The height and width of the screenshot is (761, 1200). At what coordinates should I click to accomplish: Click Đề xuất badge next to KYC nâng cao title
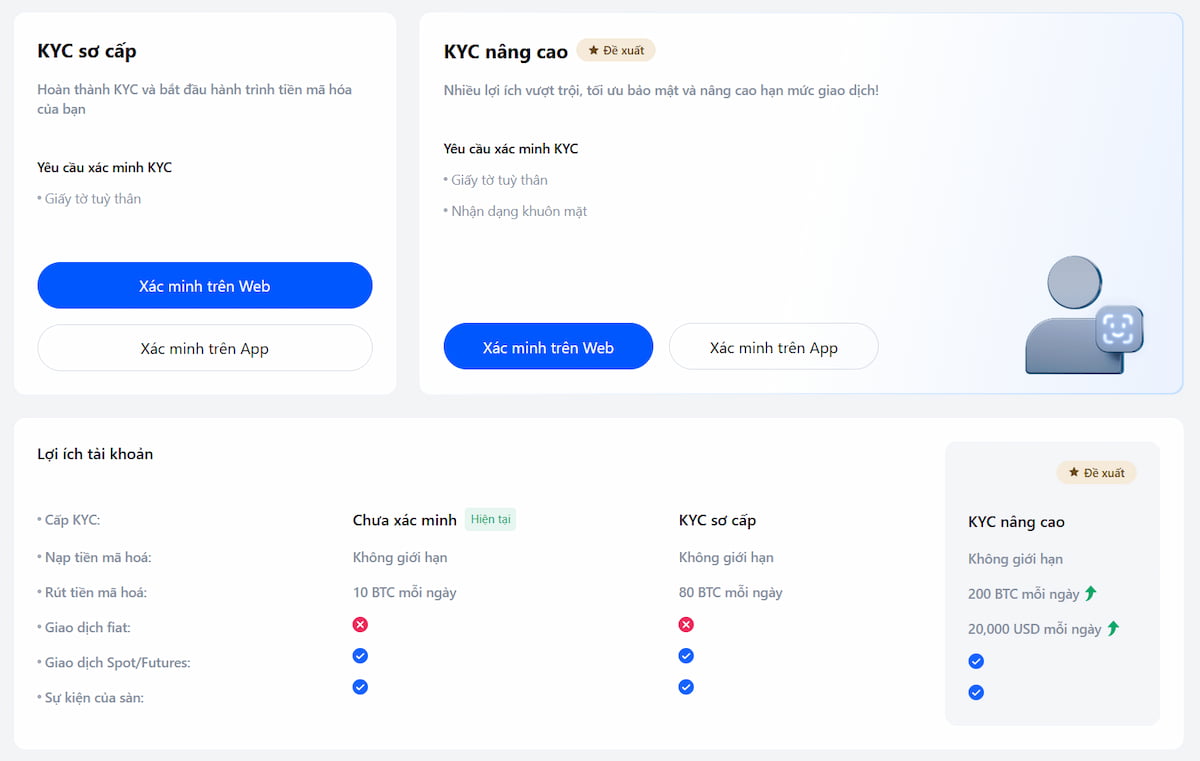coord(616,50)
